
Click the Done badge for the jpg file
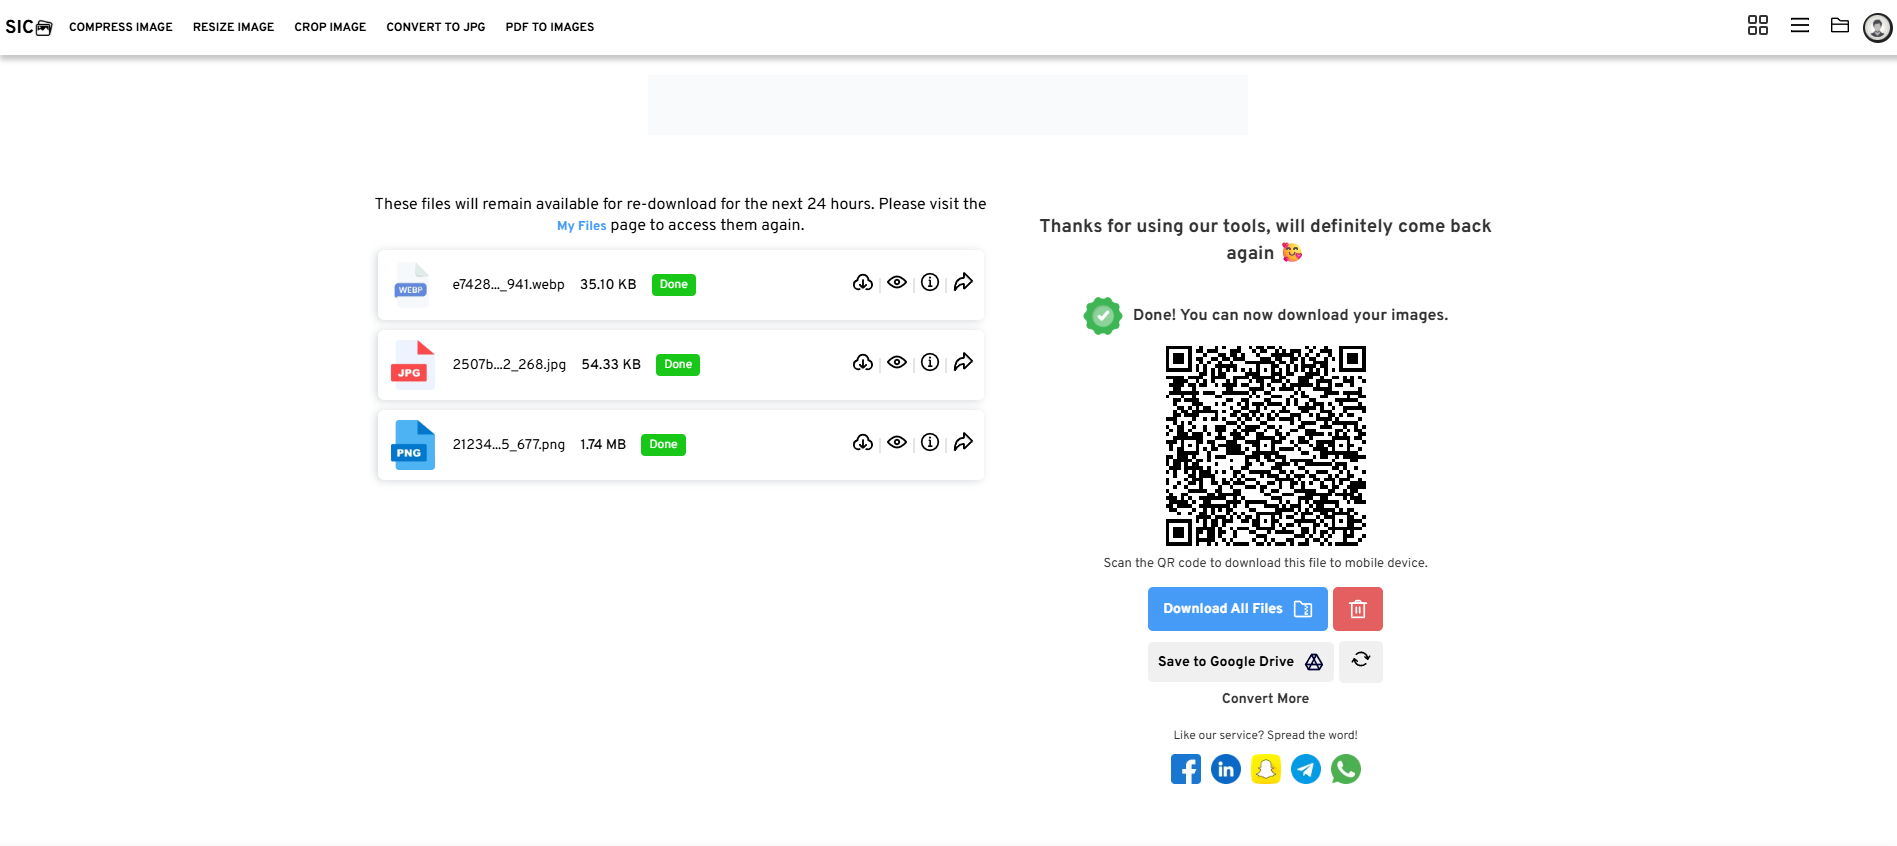tap(678, 365)
